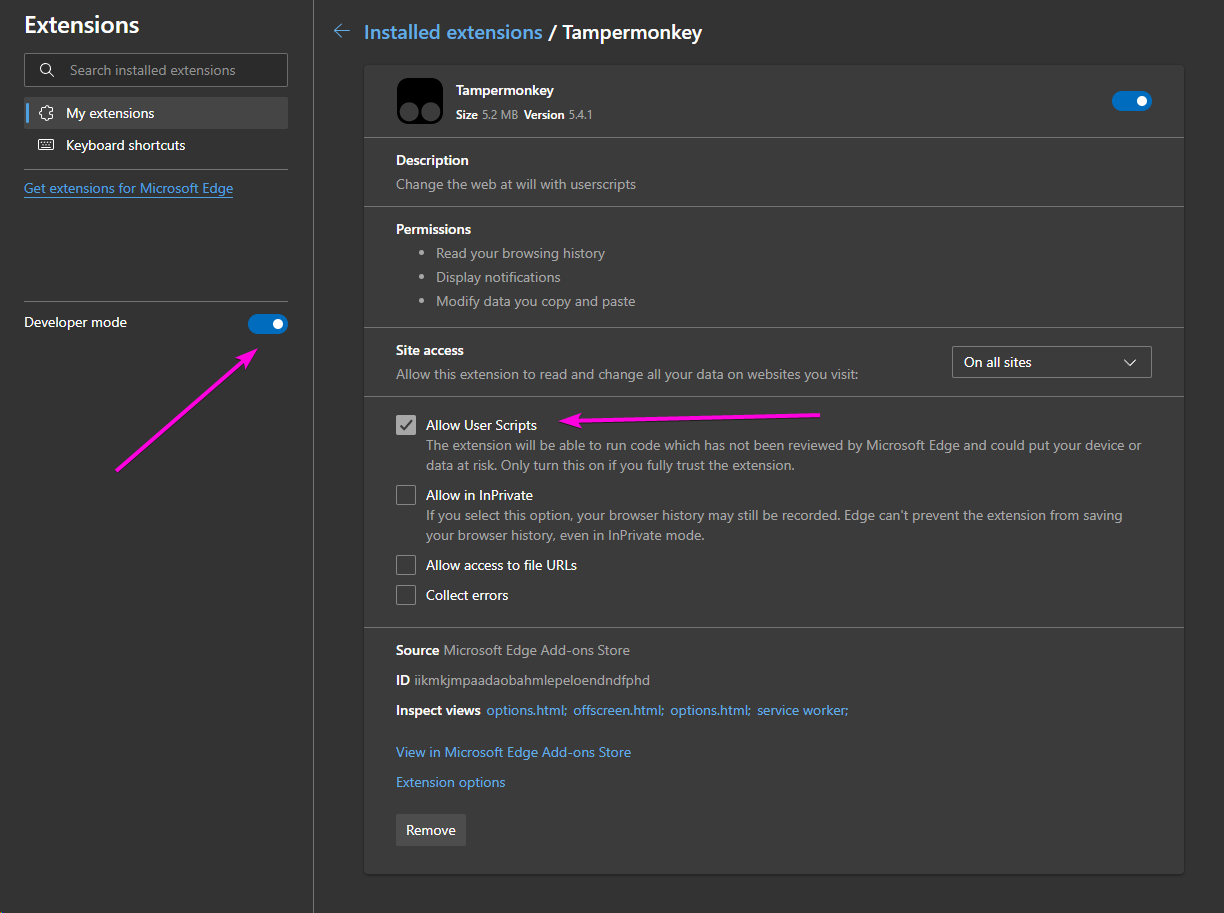Enable Allow in InPrivate checkbox
This screenshot has height=913, width=1224.
(406, 495)
